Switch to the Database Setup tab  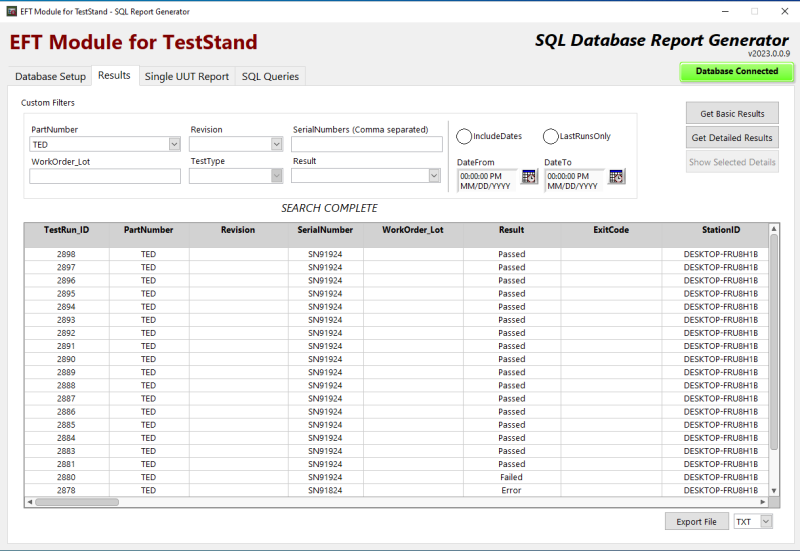point(51,77)
